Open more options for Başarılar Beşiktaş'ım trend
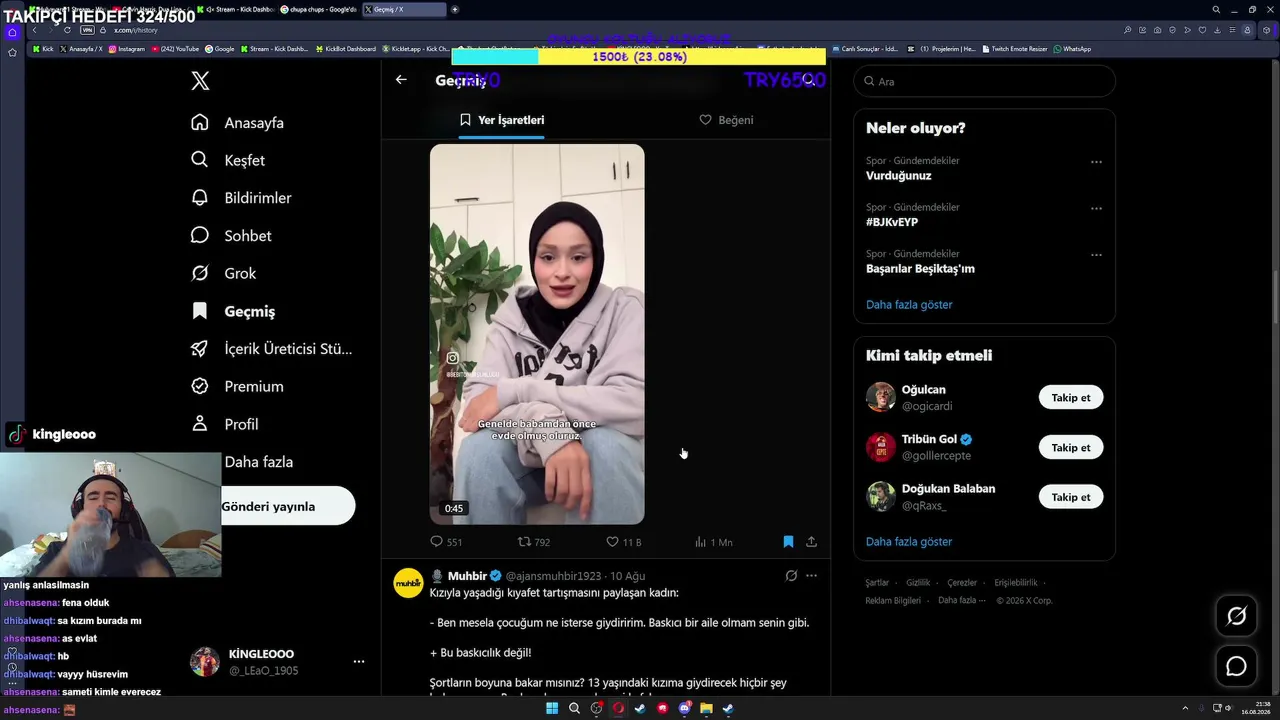The image size is (1280, 720). tap(1096, 255)
